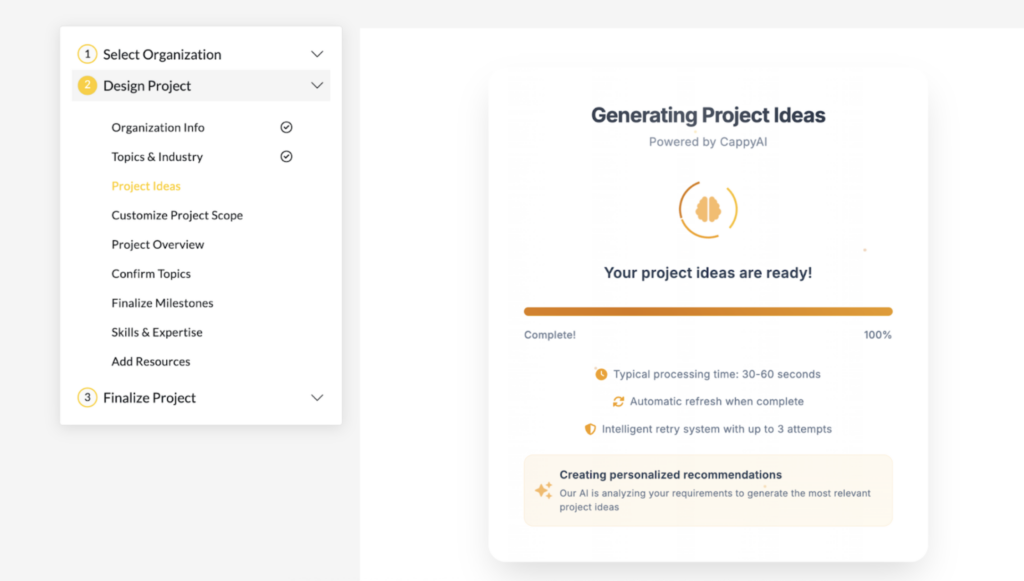The width and height of the screenshot is (1024, 581).
Task: Click the sparkle stars icon
Action: point(543,490)
